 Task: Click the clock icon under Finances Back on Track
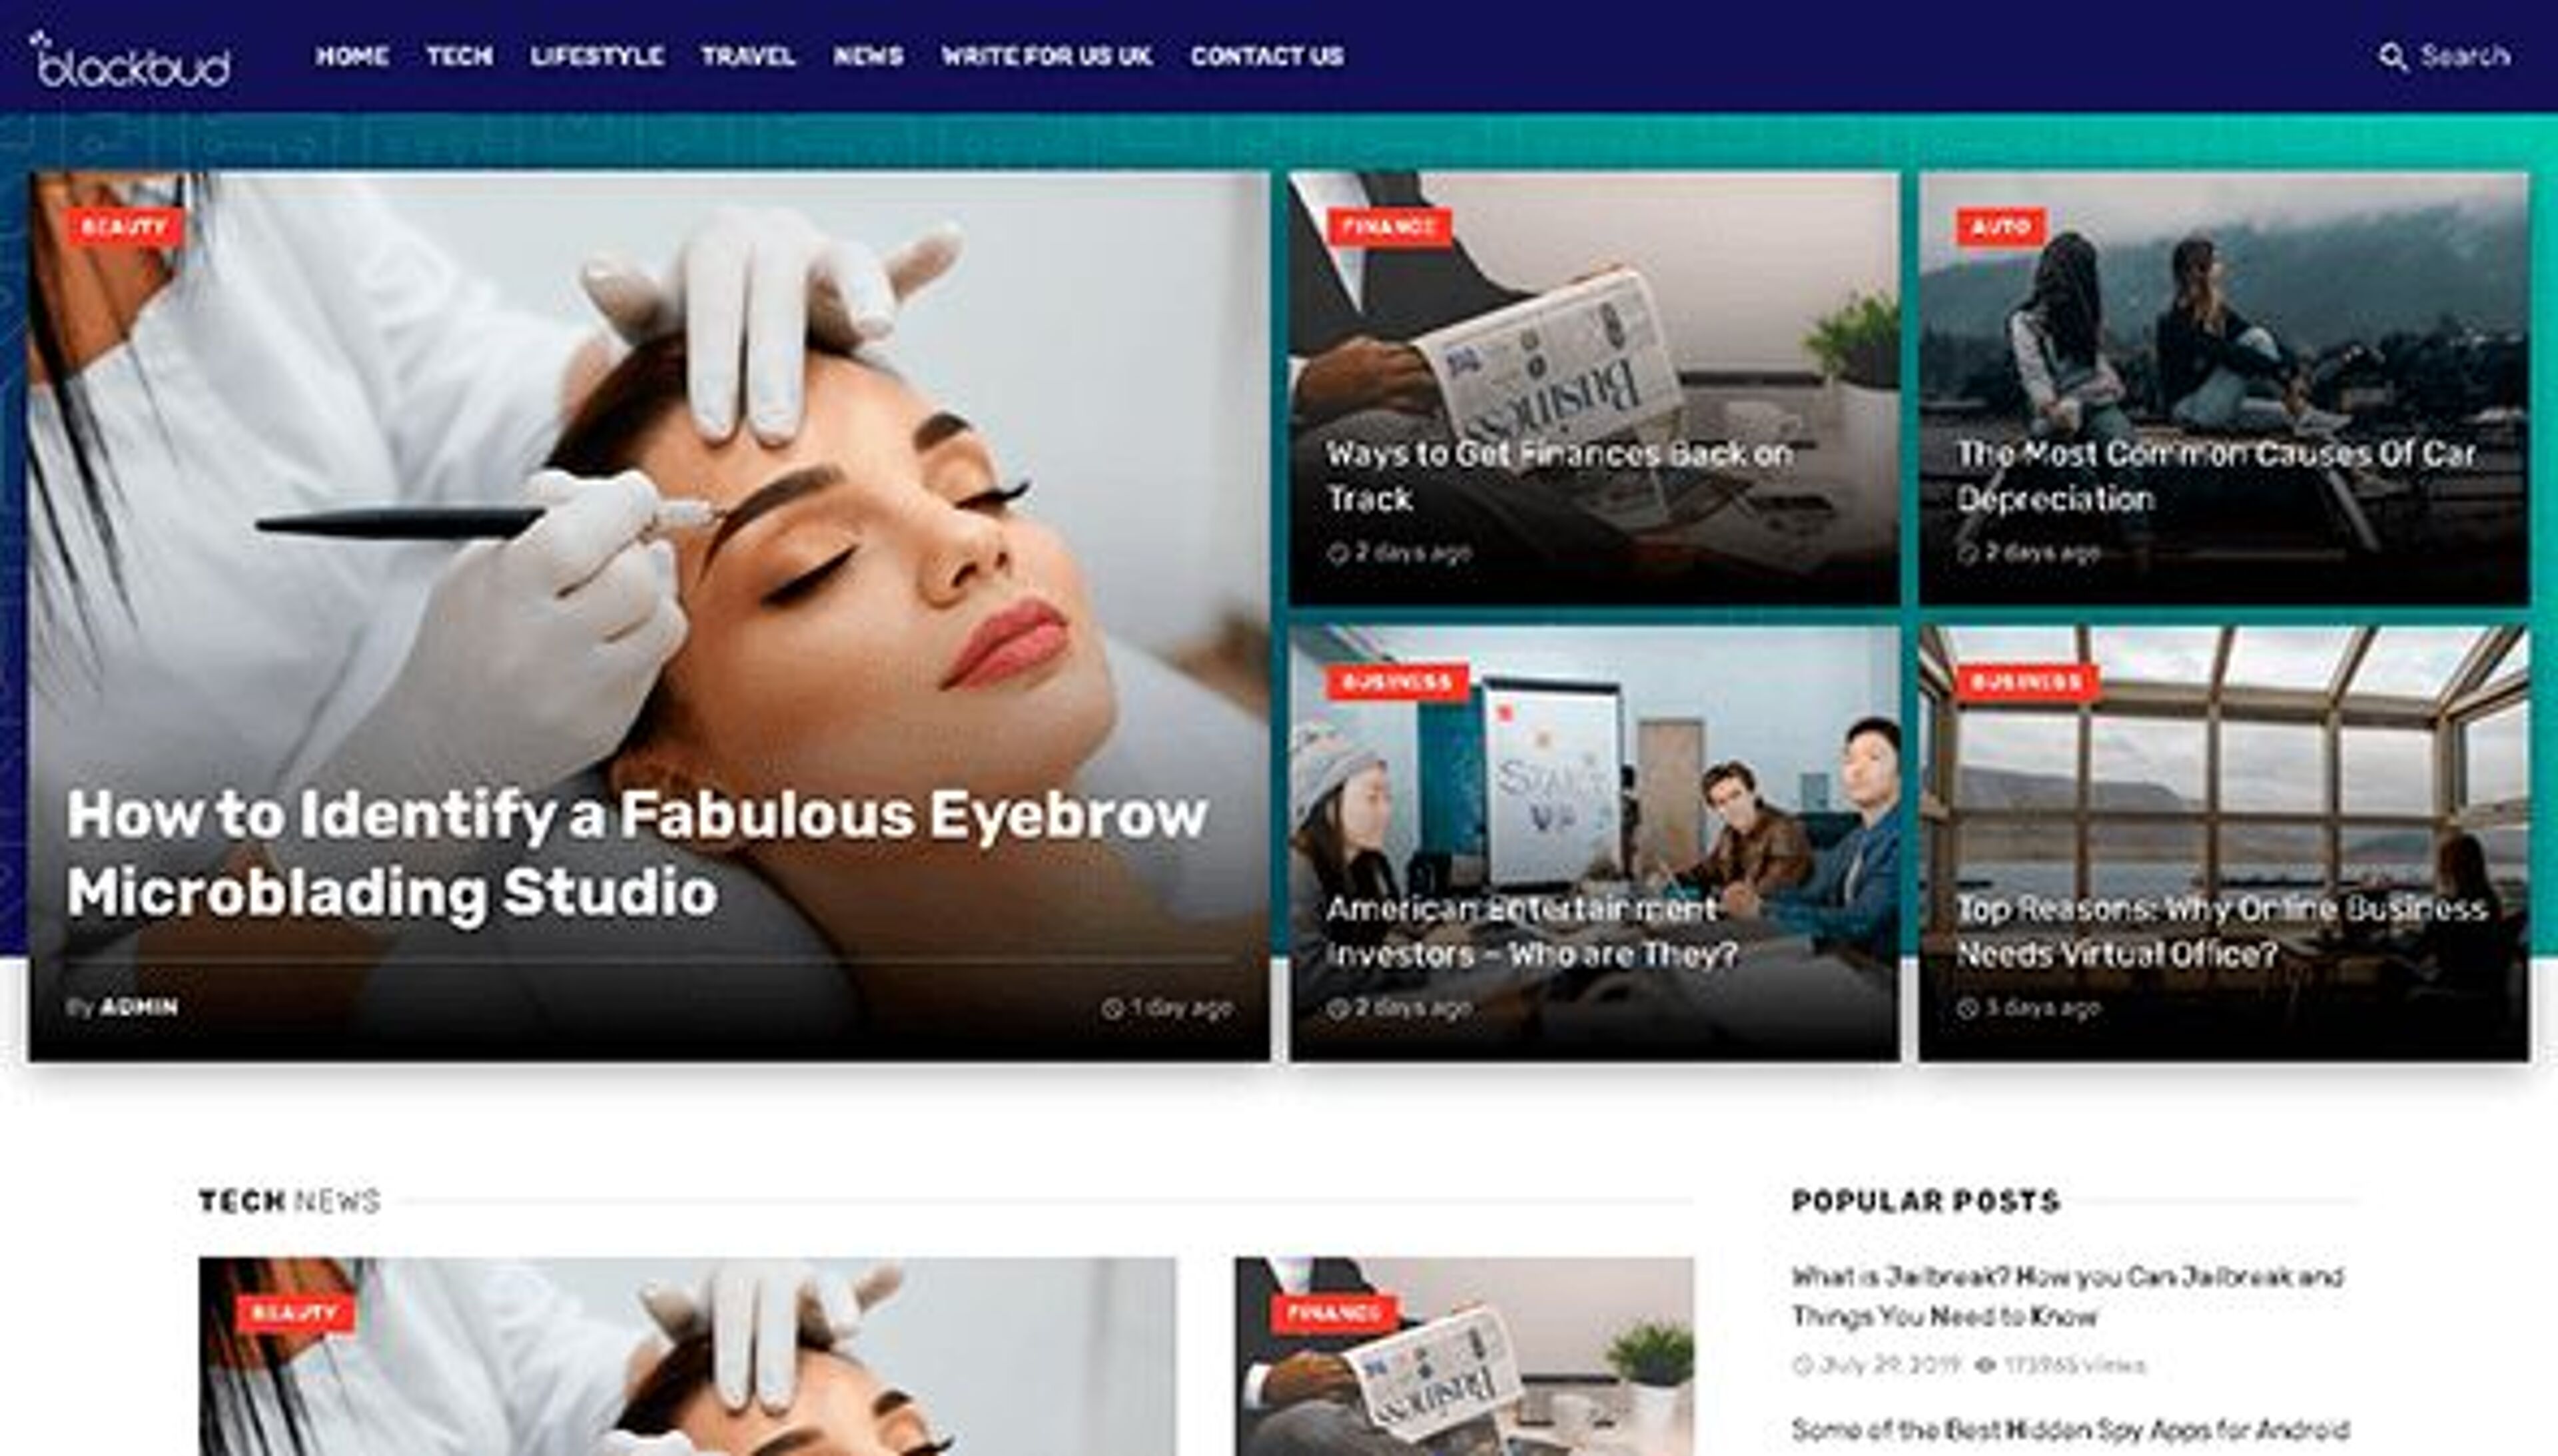click(1338, 553)
